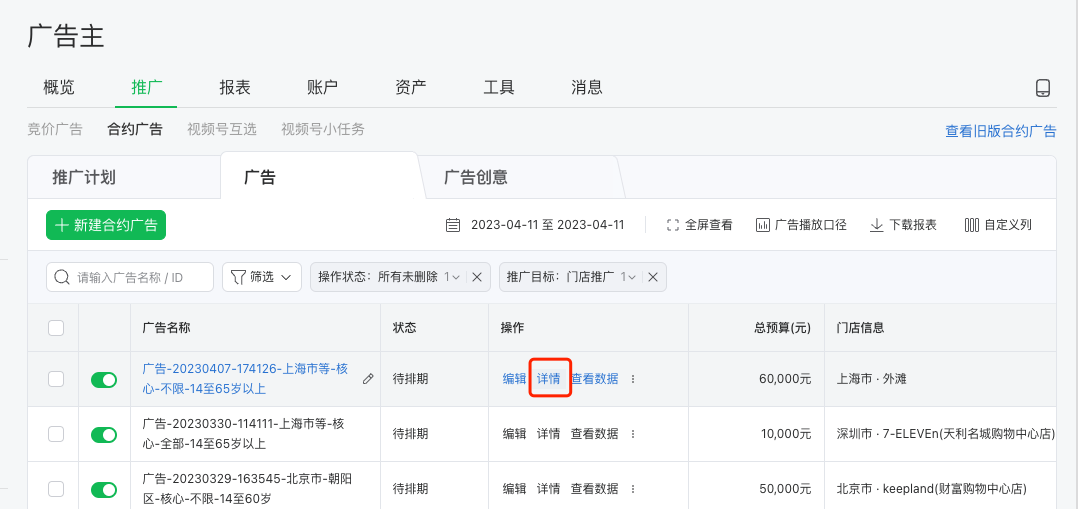Open the 查看旧版合约广告 link
1078x509 pixels.
(1001, 131)
